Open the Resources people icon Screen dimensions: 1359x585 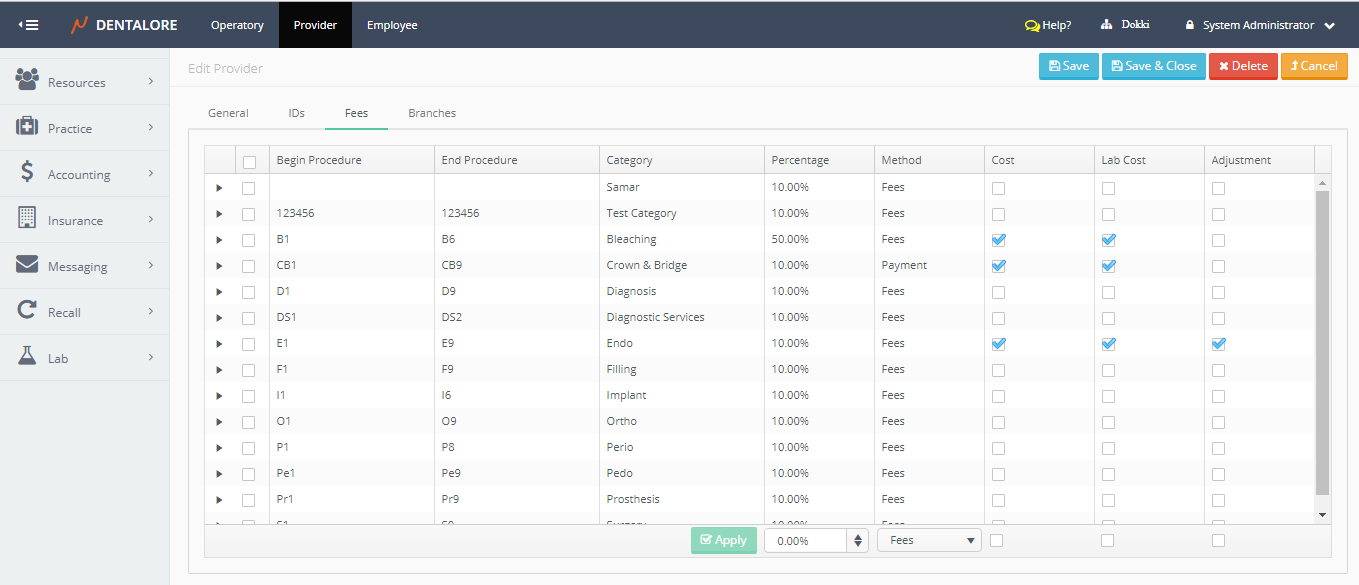[27, 80]
